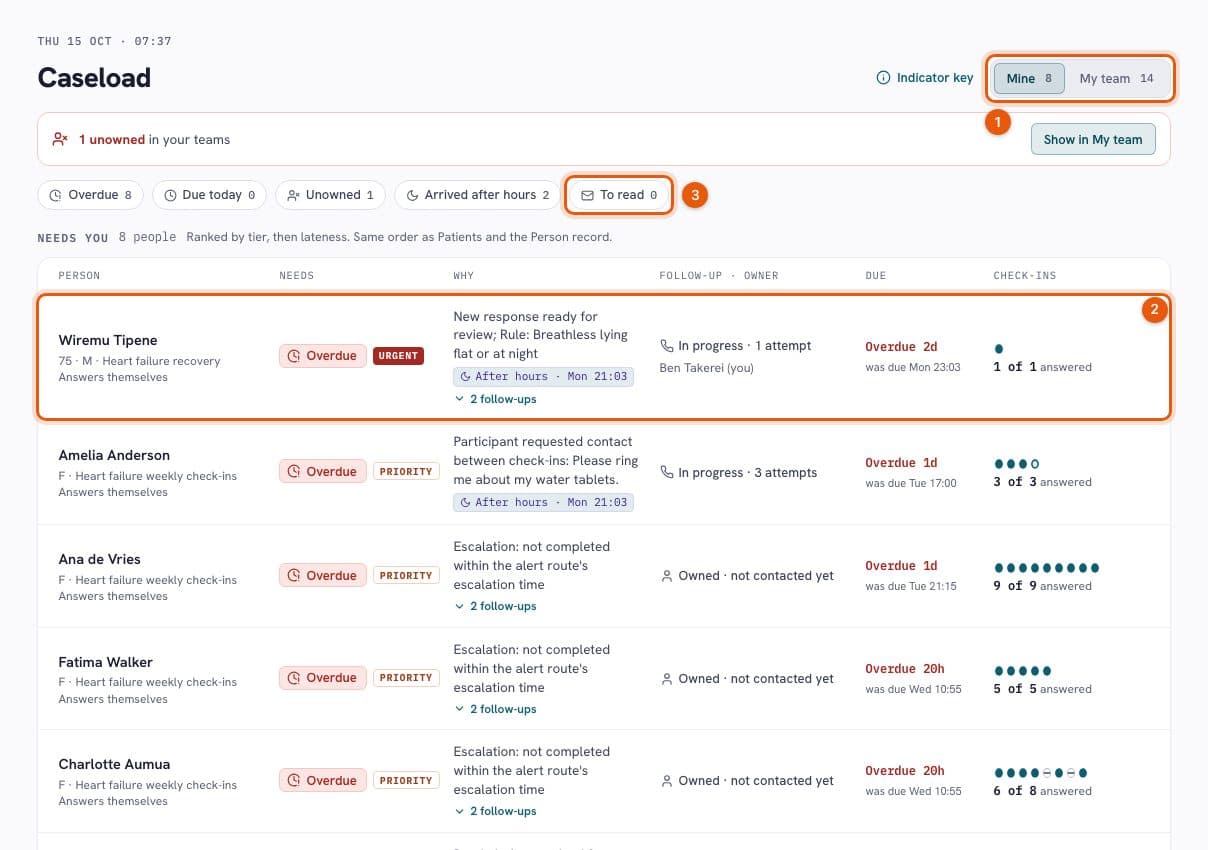
Task: Click 9 of 9 answered text
Action: pos(1042,586)
